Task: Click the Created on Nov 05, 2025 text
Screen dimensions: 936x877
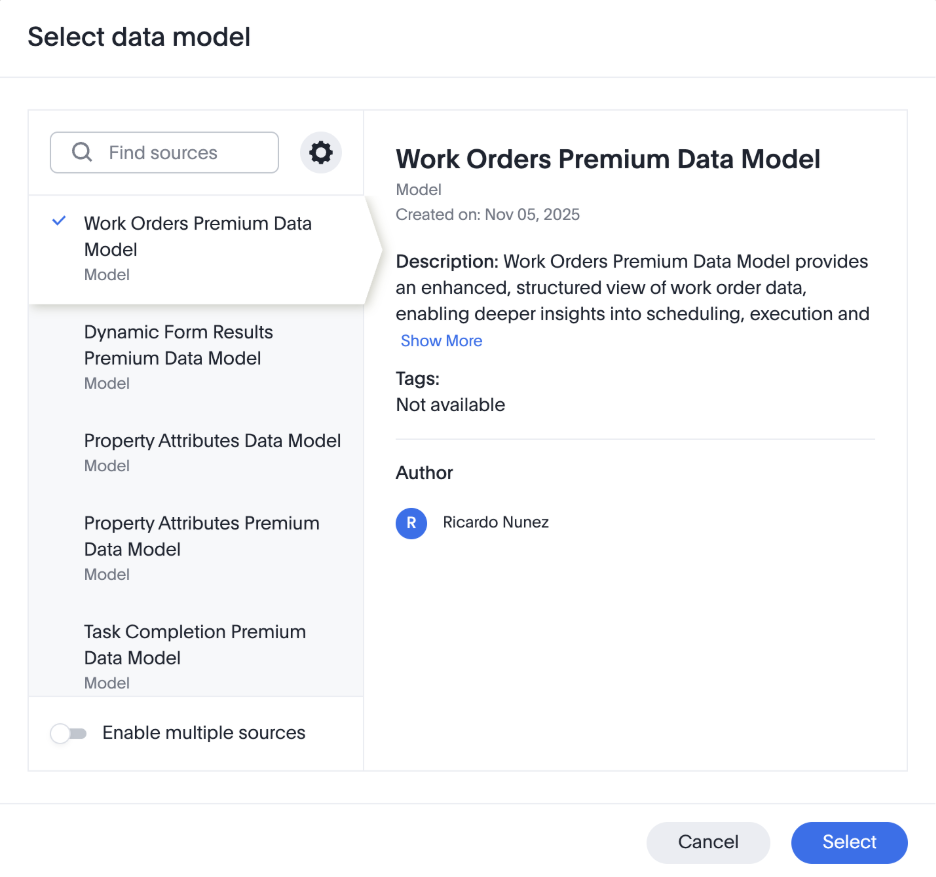Action: tap(488, 214)
